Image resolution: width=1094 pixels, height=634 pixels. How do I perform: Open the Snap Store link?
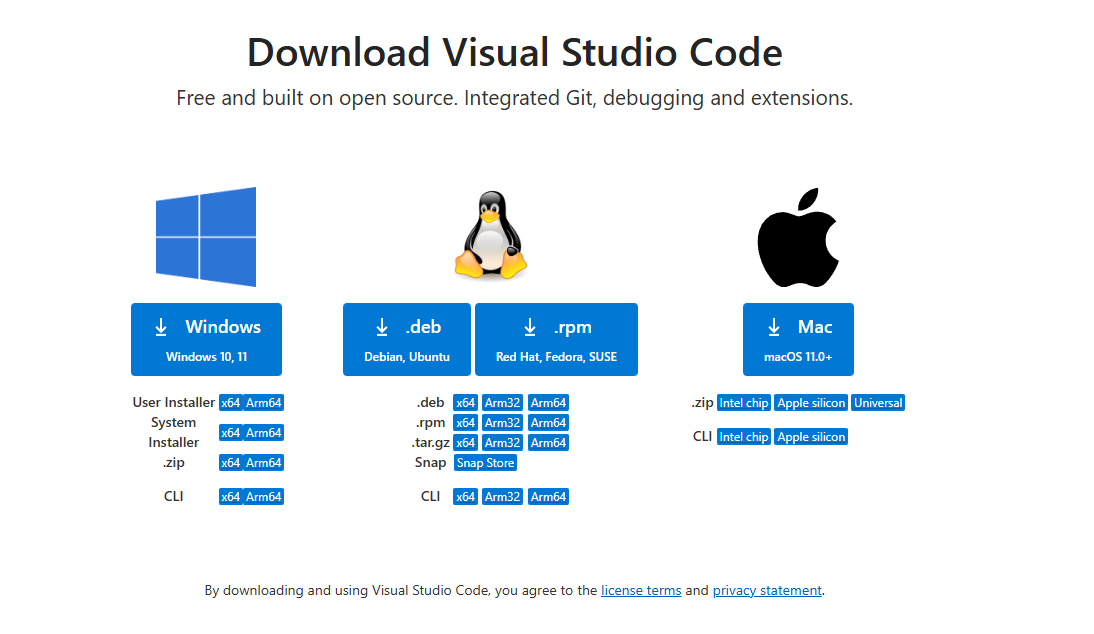[485, 463]
